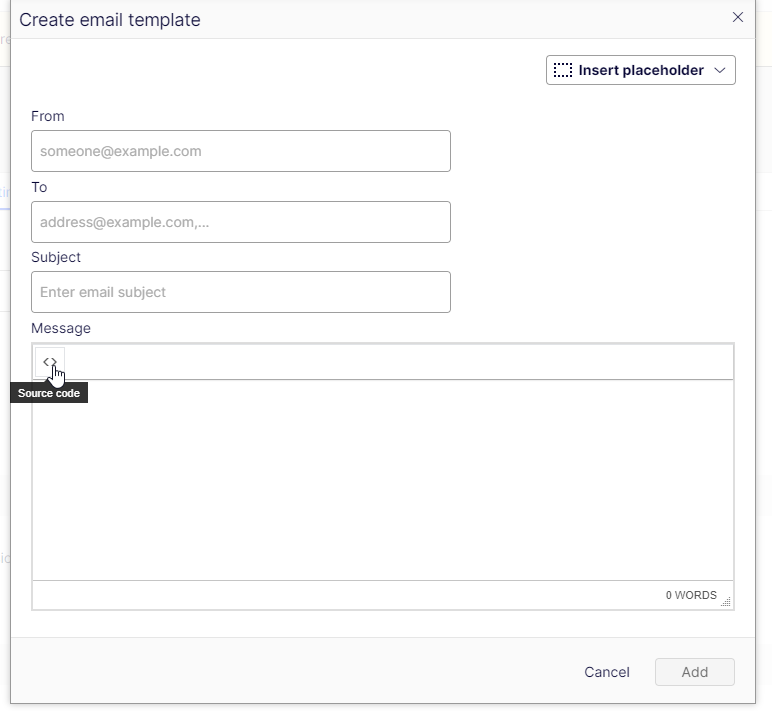Screen dimensions: 772x711
Task: Click the 0 WORDS counter
Action: click(691, 595)
